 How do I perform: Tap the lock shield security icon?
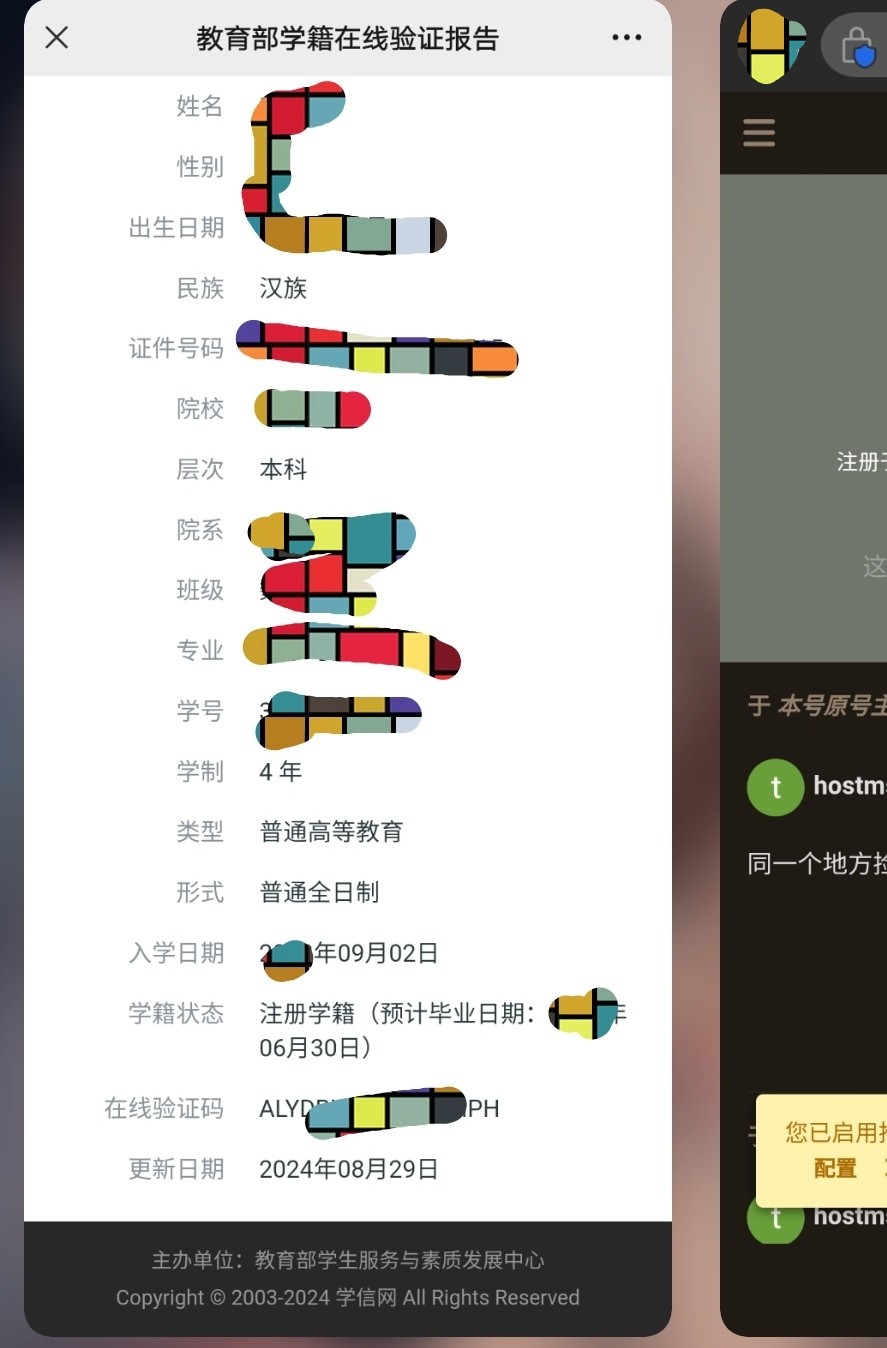pyautogui.click(x=858, y=46)
